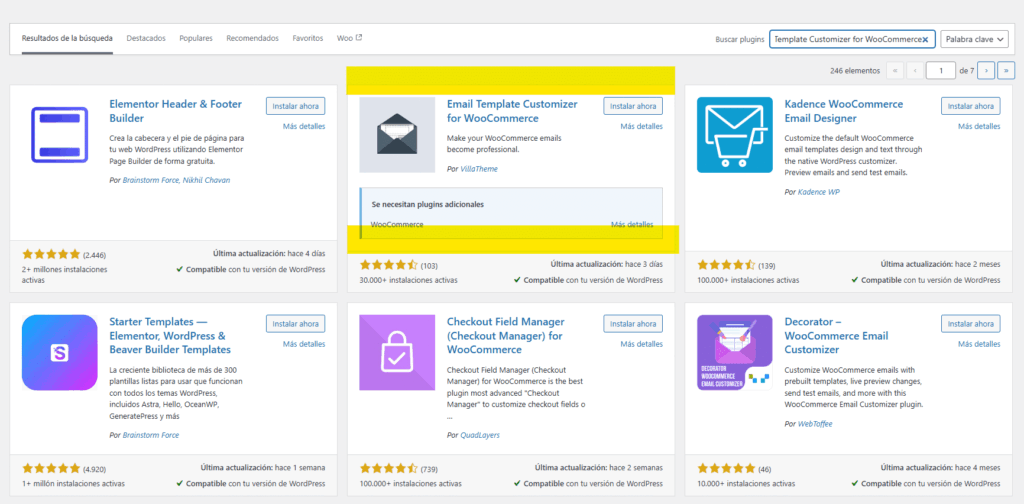Switch to the Populares tab
The width and height of the screenshot is (1024, 504).
[x=196, y=38]
